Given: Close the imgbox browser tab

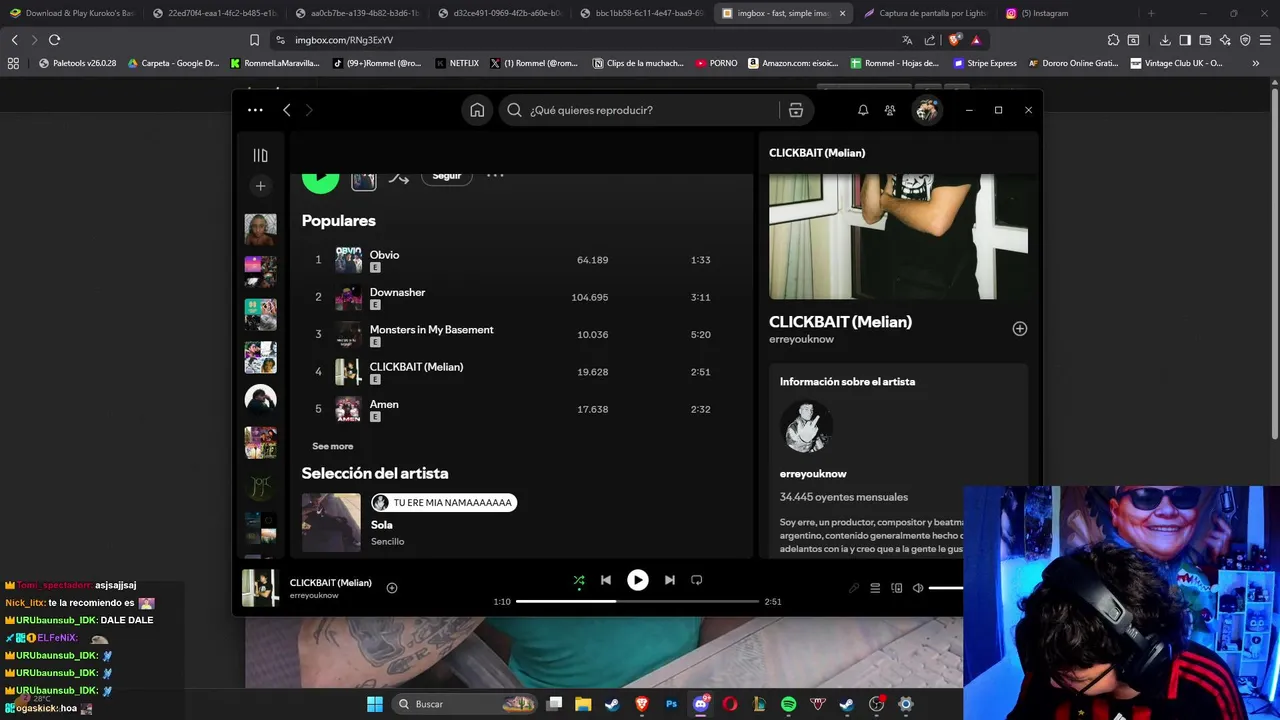Looking at the screenshot, I should pos(842,13).
